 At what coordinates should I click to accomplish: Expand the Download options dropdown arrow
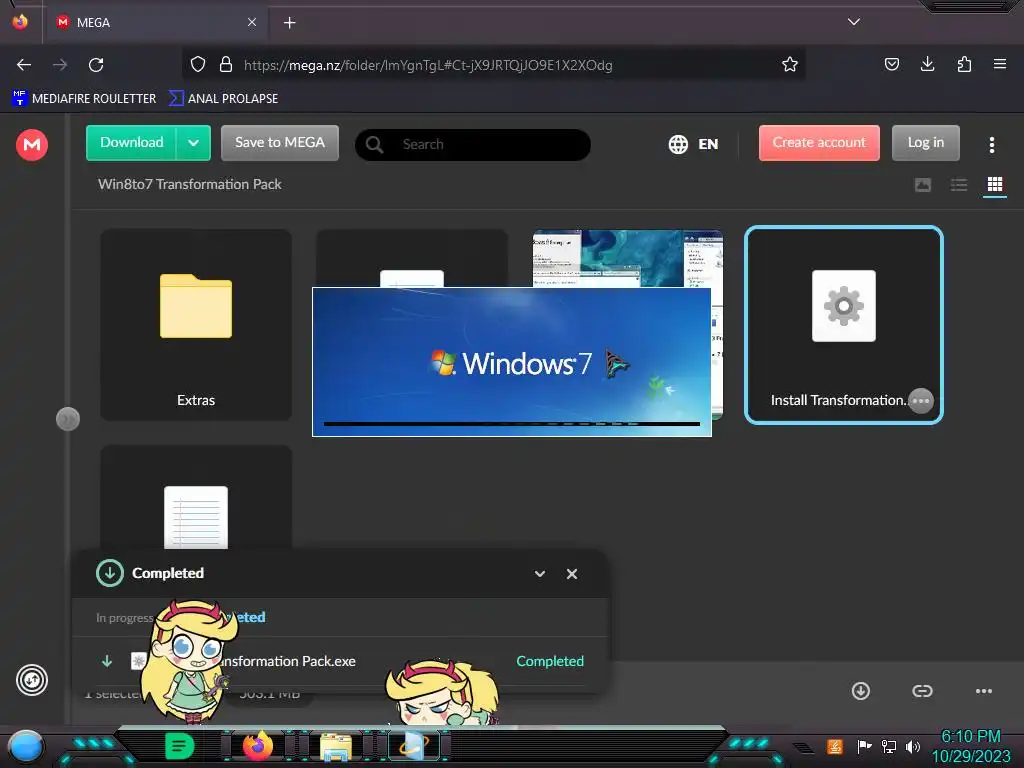[193, 142]
